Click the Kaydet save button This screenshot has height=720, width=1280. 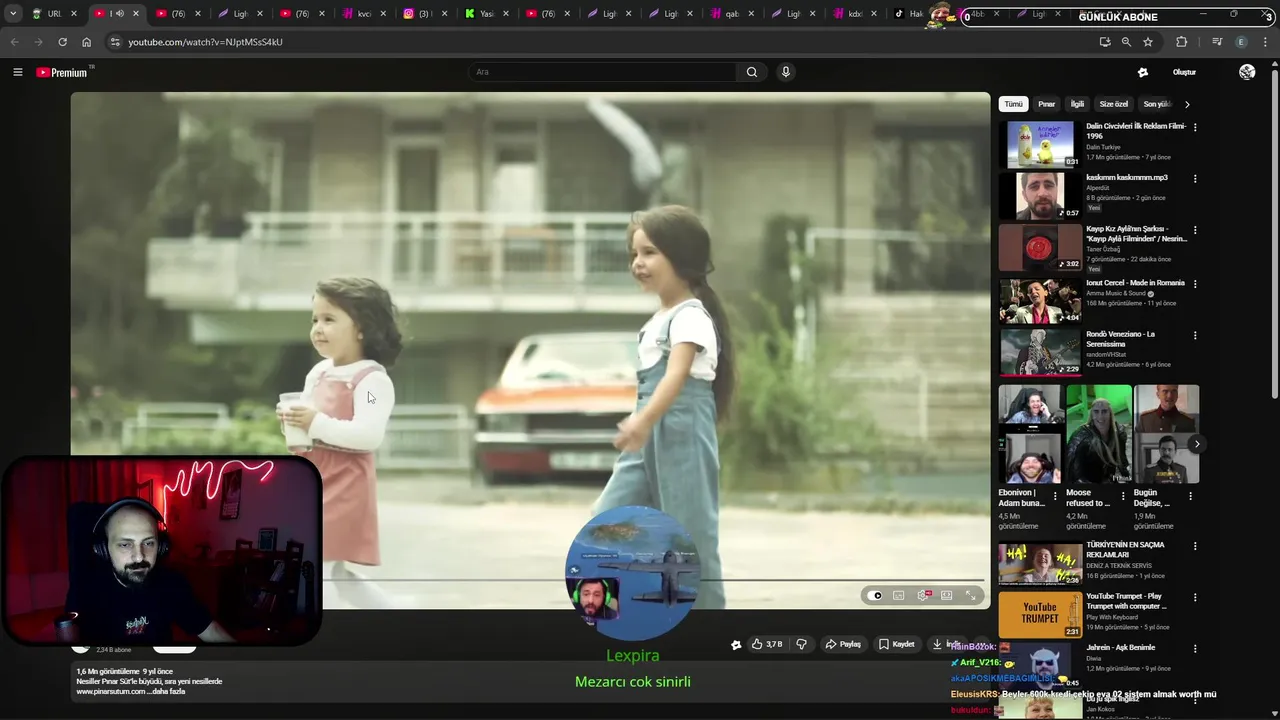tap(897, 644)
